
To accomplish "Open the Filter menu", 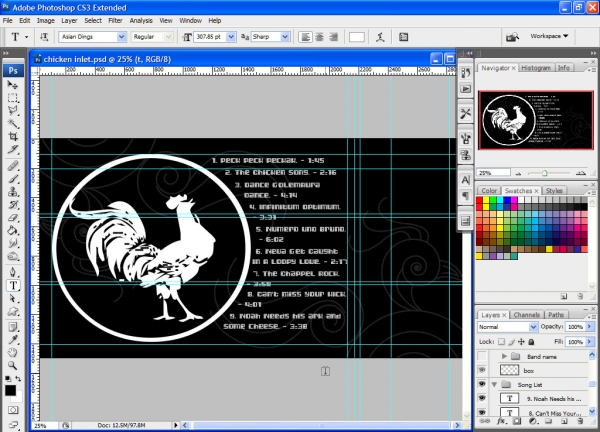I will click(x=115, y=21).
